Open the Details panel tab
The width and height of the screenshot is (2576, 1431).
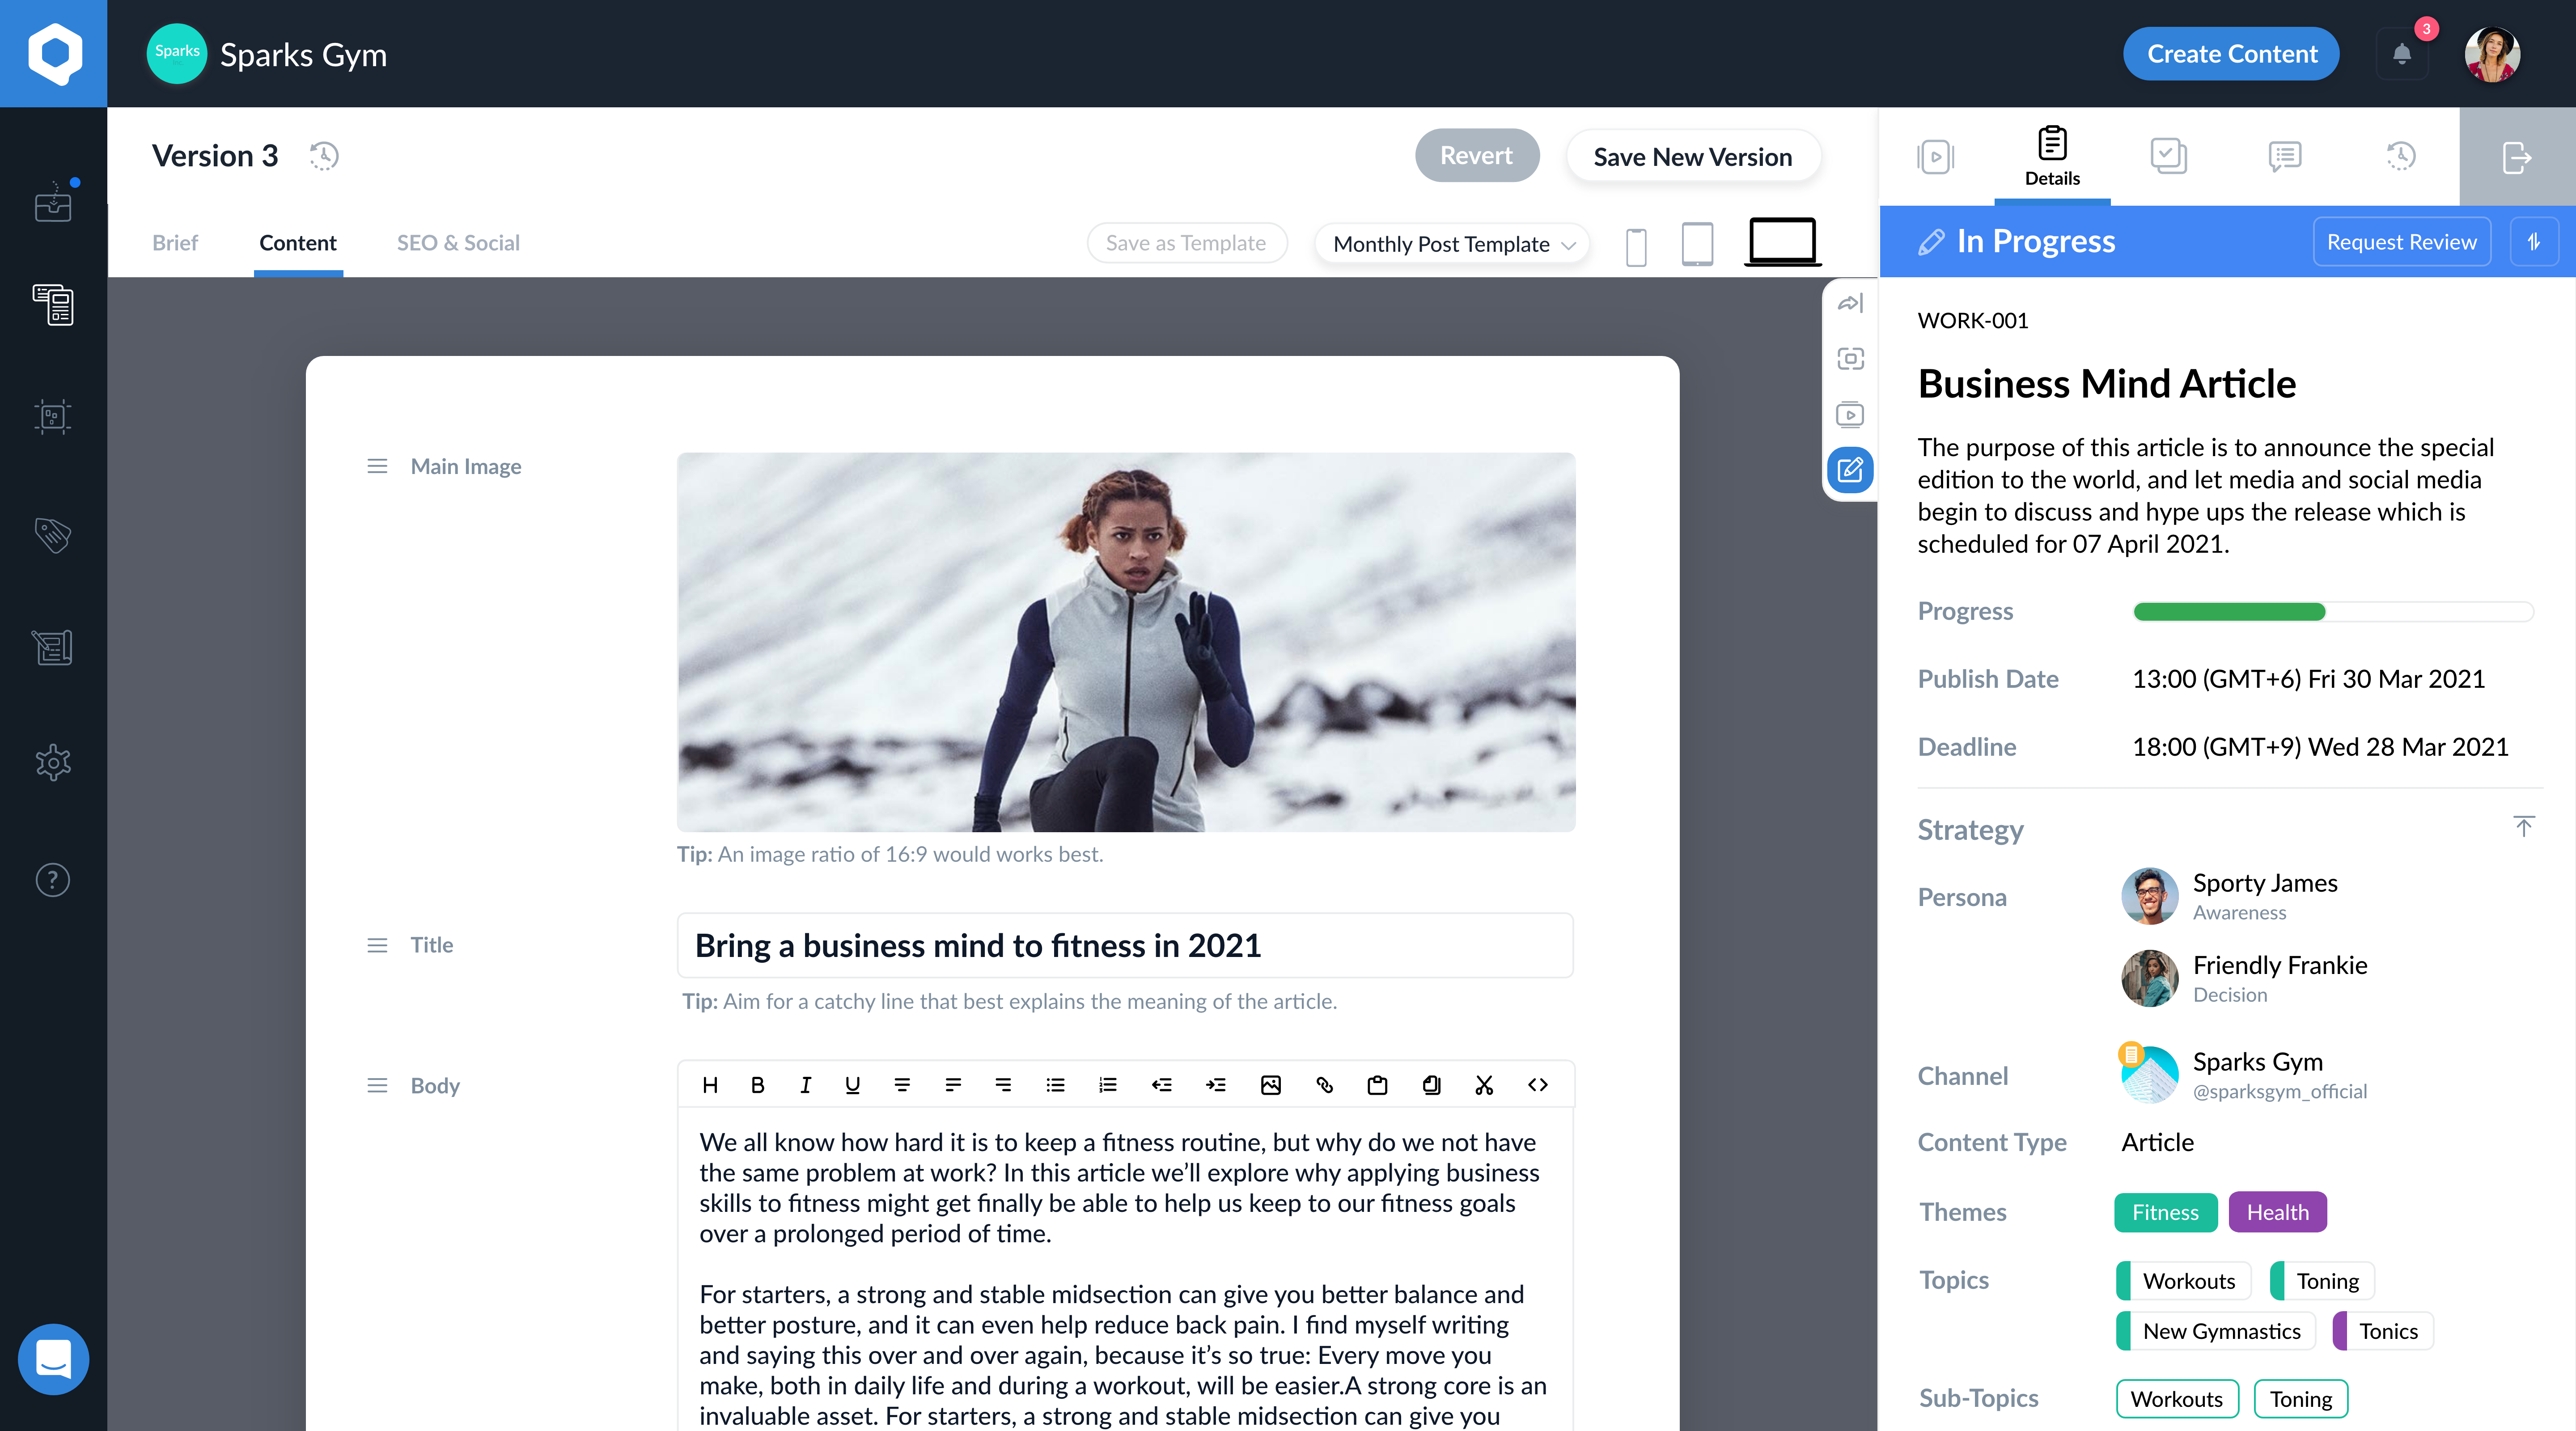pos(2052,156)
